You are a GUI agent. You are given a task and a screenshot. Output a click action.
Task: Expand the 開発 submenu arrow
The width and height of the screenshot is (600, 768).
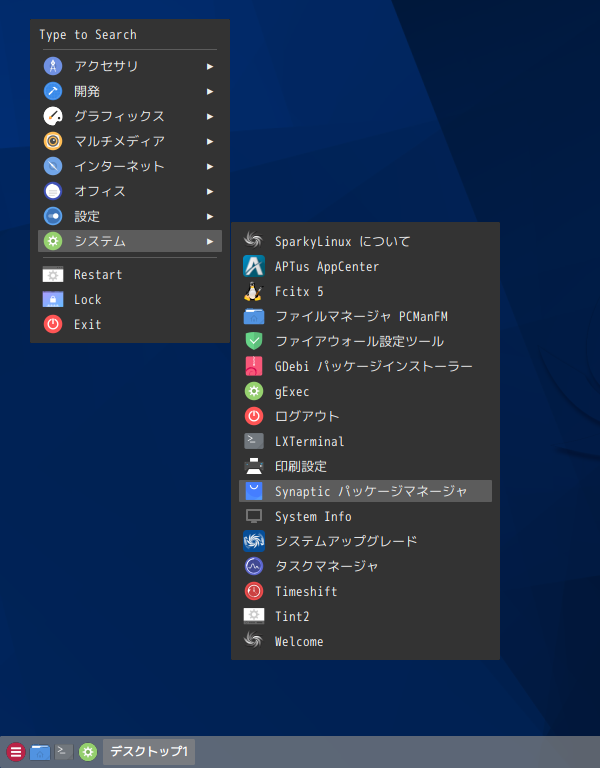[x=210, y=92]
